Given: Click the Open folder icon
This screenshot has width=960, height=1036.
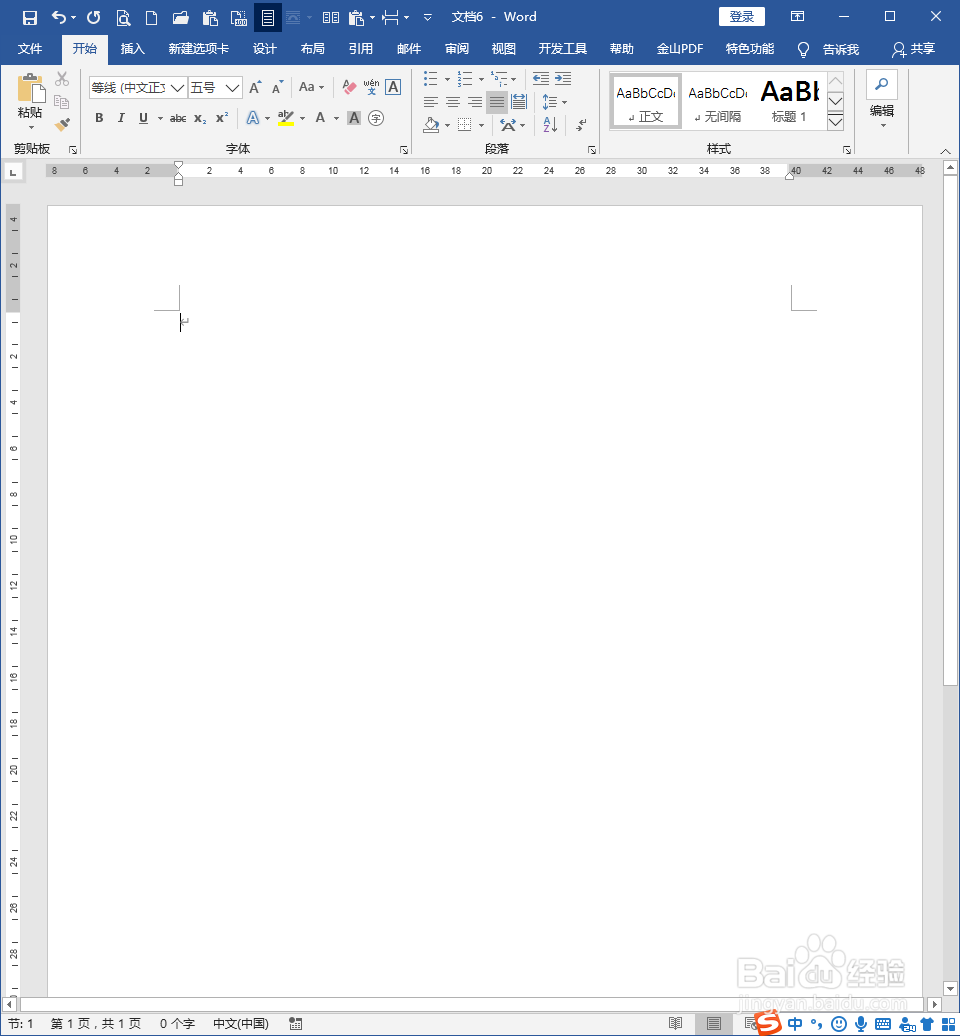Looking at the screenshot, I should coord(180,18).
